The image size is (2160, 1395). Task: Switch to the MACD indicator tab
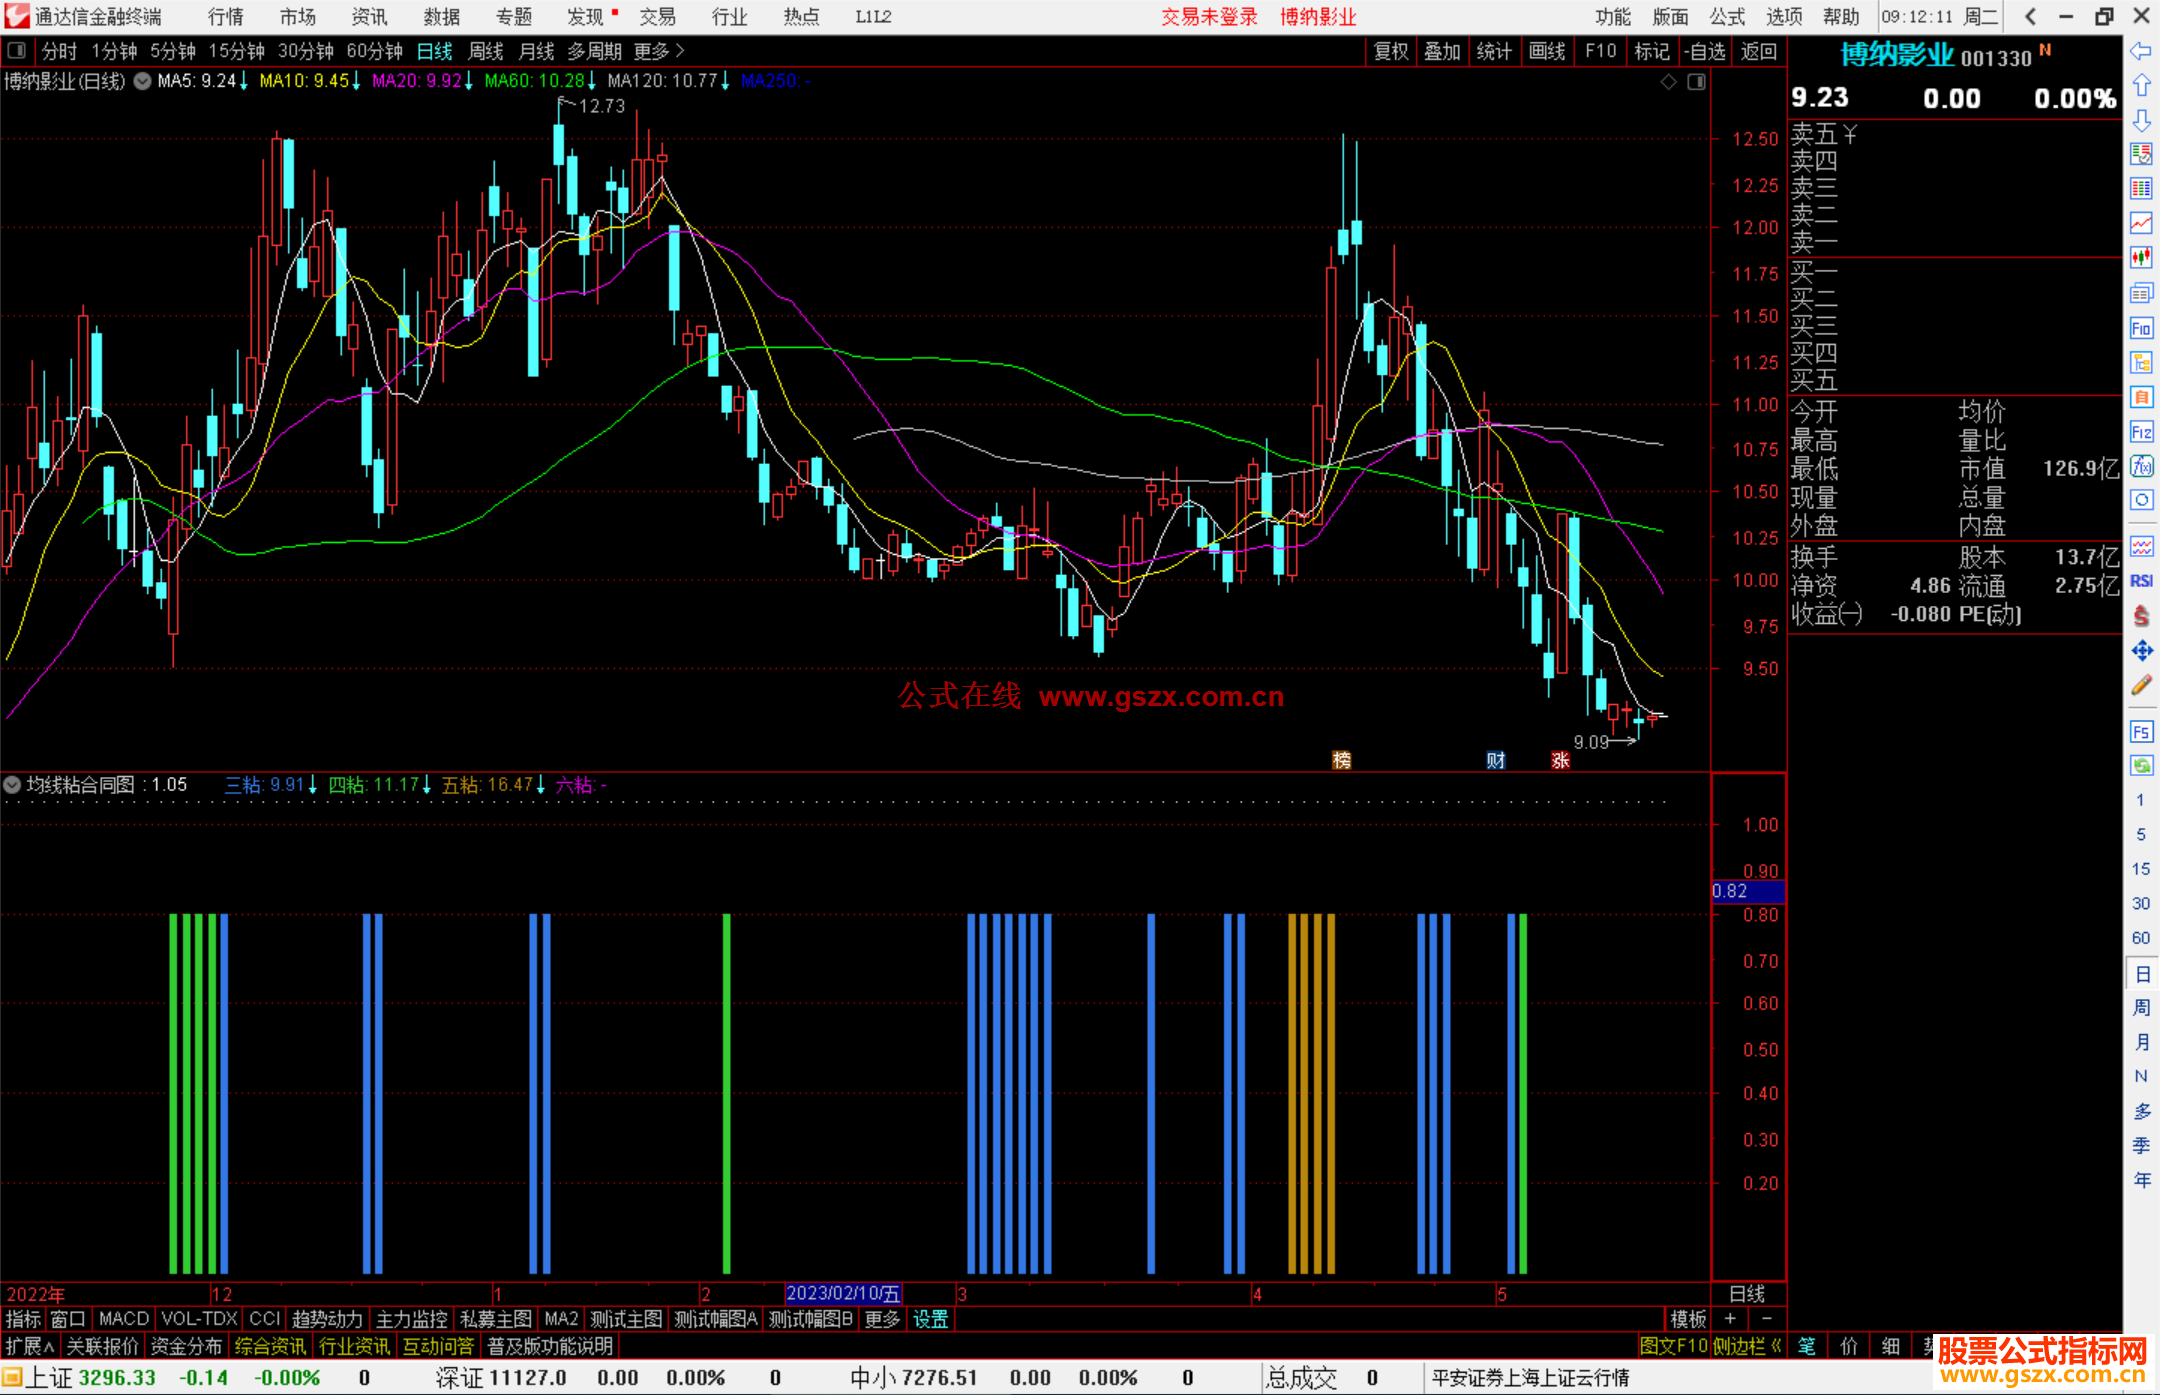tap(124, 1319)
